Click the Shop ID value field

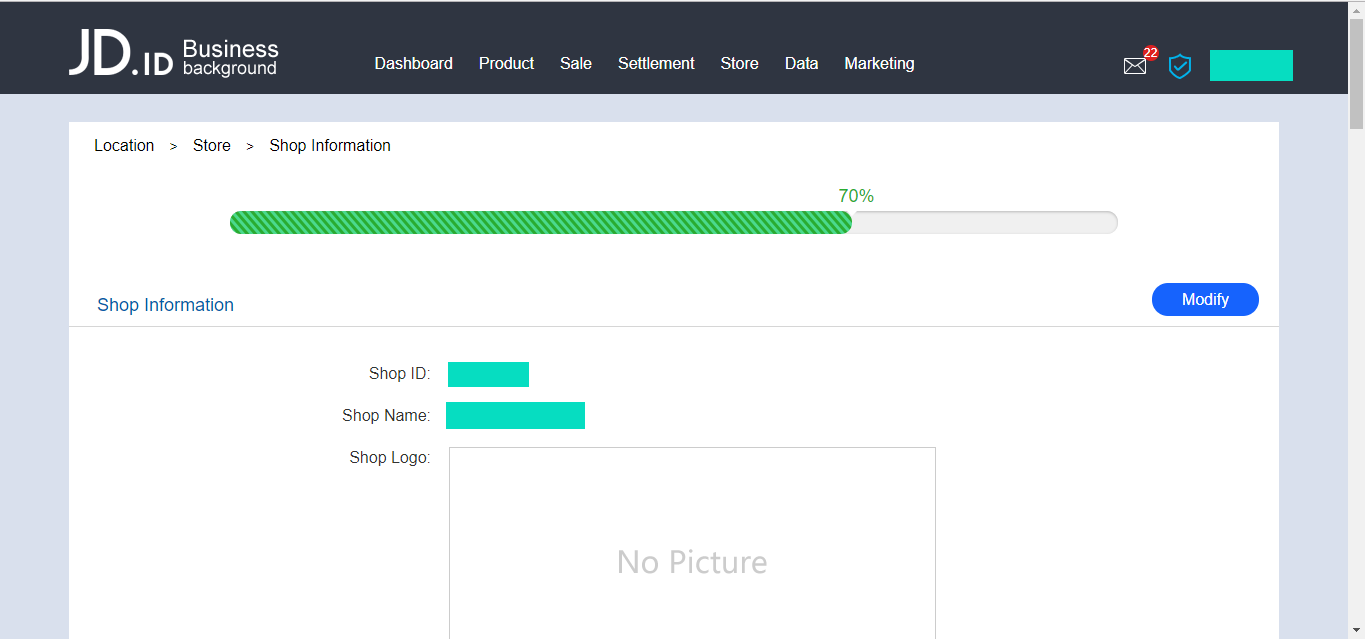488,373
